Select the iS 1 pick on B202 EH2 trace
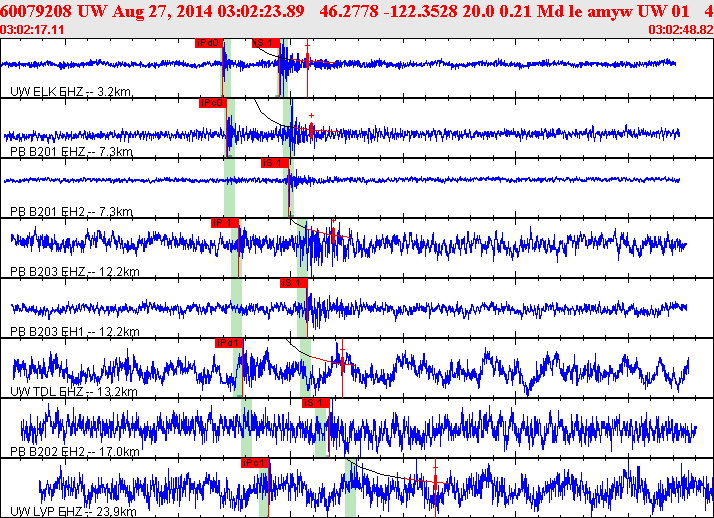This screenshot has height=518, width=714. pyautogui.click(x=315, y=402)
